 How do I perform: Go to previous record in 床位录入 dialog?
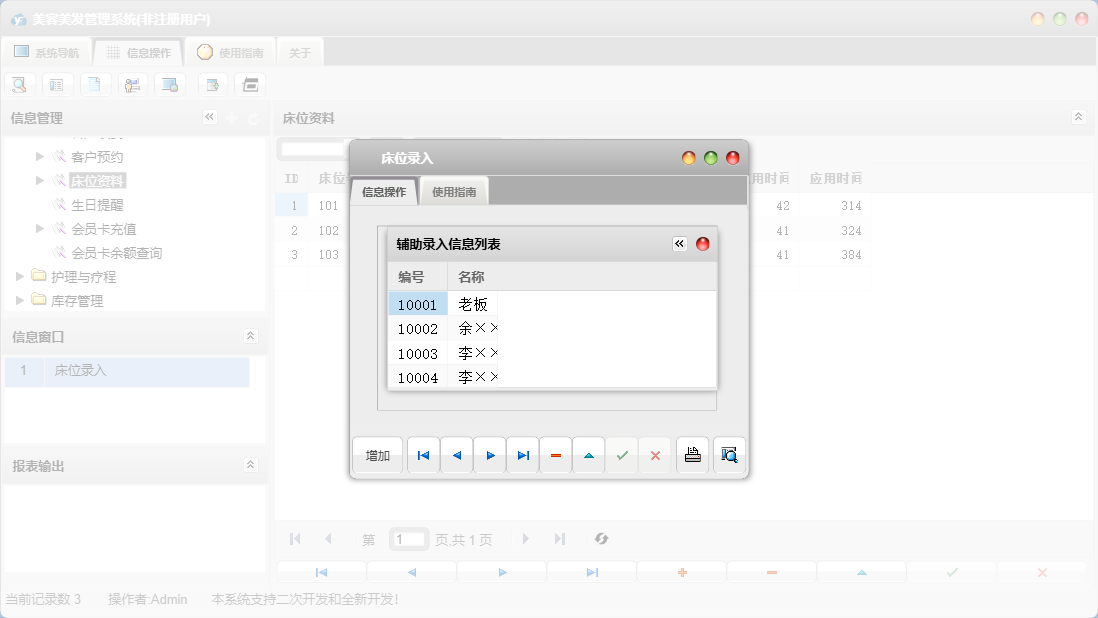(x=457, y=456)
